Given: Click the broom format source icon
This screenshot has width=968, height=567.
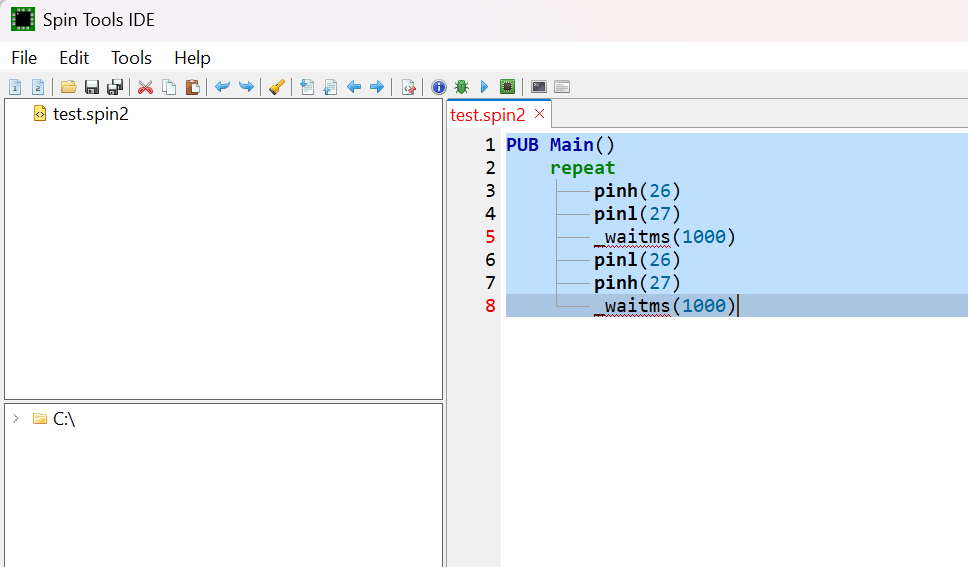Looking at the screenshot, I should 276,87.
